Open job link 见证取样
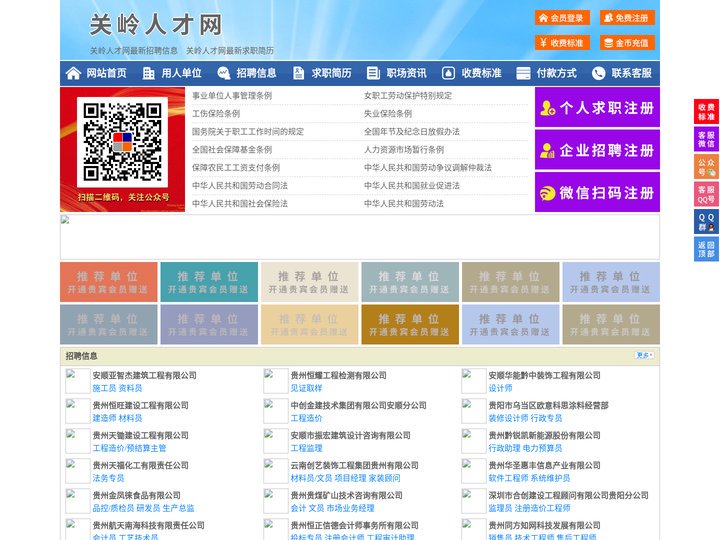 pyautogui.click(x=306, y=388)
